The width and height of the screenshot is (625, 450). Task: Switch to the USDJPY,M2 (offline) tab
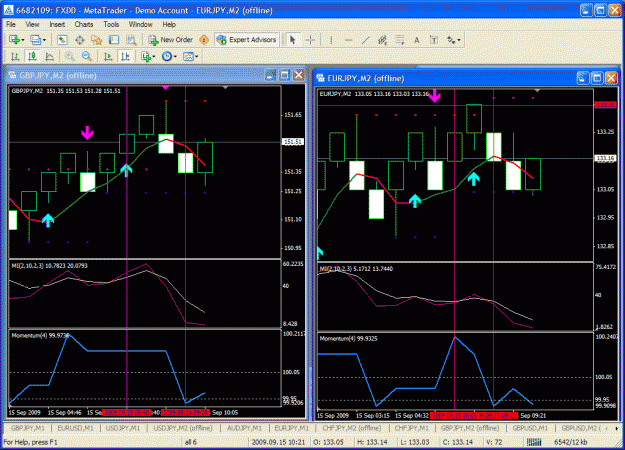(x=183, y=428)
